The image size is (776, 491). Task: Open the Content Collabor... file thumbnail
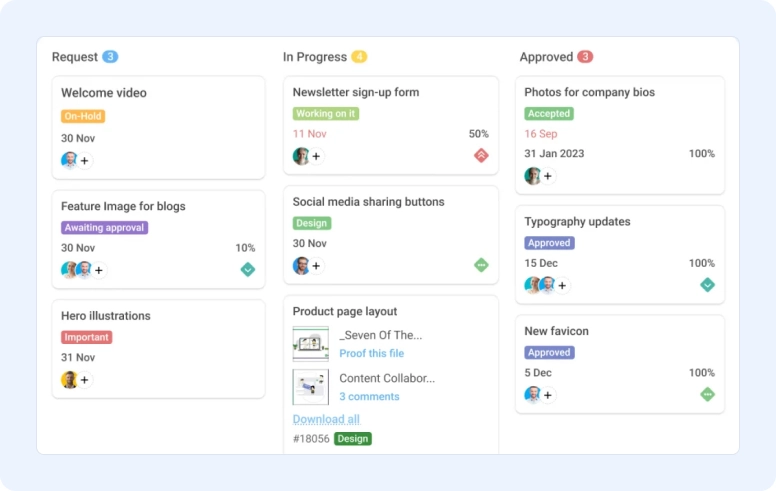[310, 387]
